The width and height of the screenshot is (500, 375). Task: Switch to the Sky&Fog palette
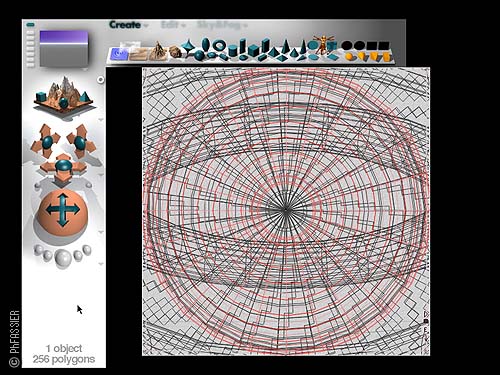[219, 25]
